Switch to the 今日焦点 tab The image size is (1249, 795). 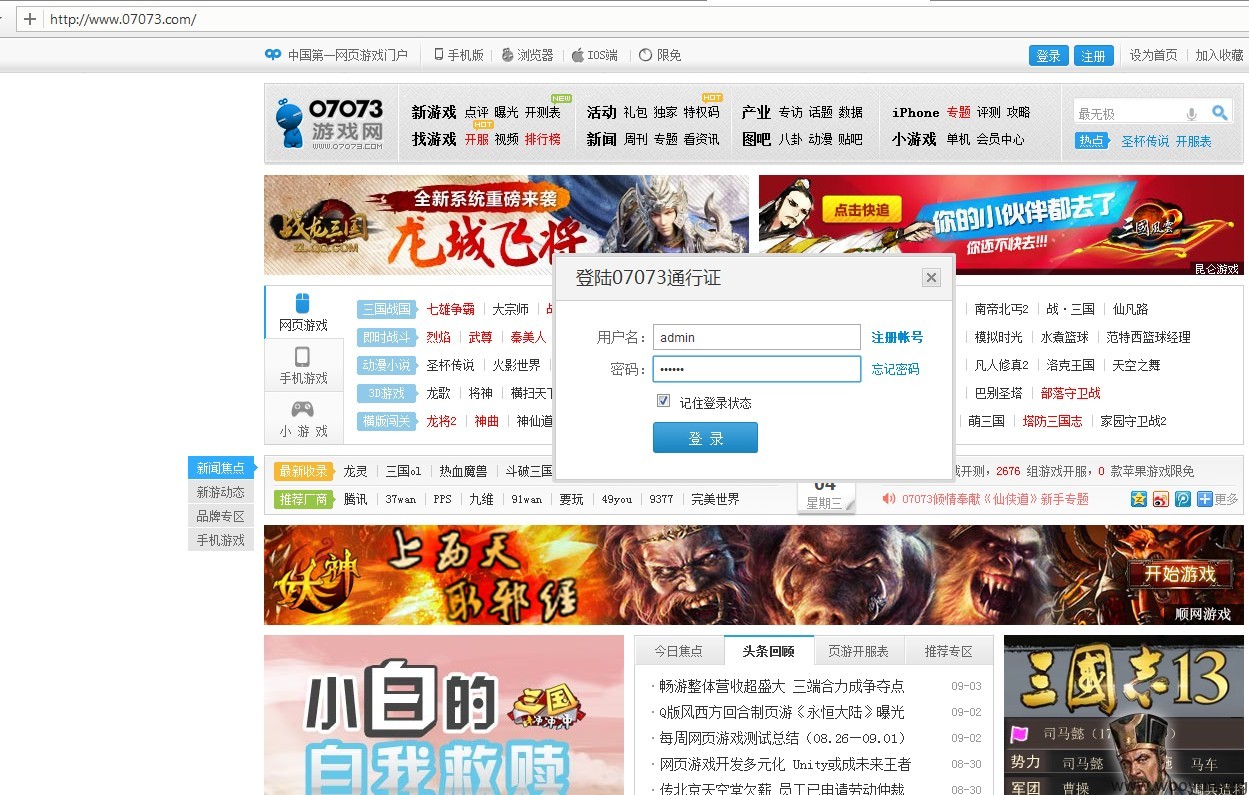pos(679,651)
